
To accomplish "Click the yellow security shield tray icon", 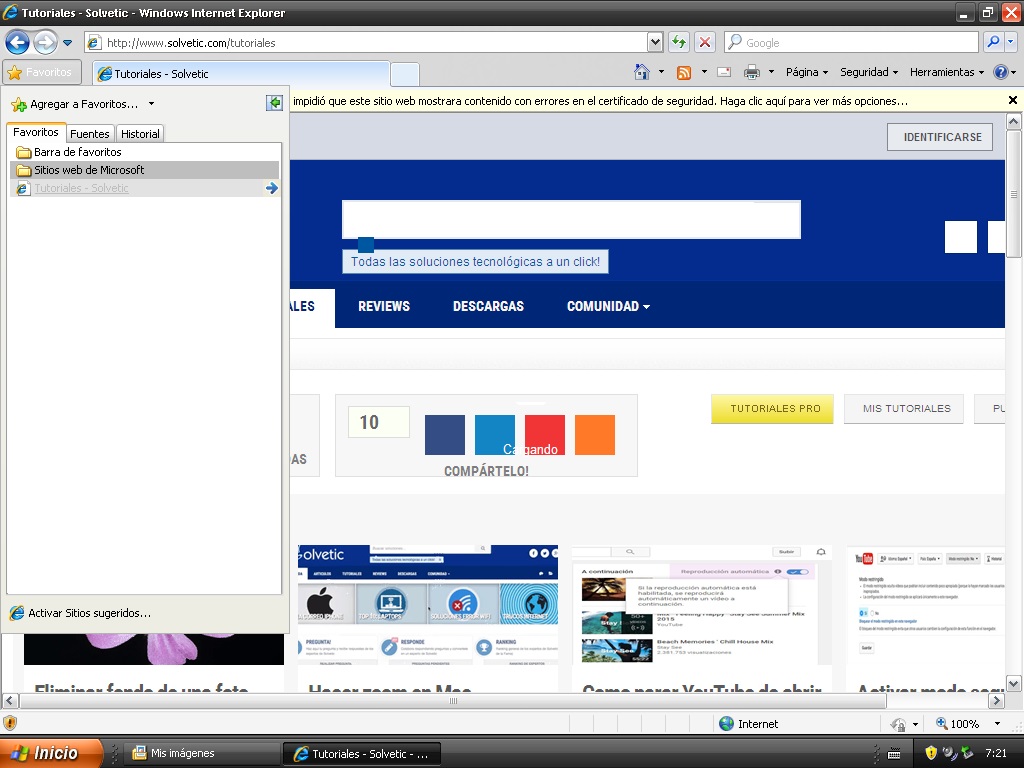I will tap(931, 753).
